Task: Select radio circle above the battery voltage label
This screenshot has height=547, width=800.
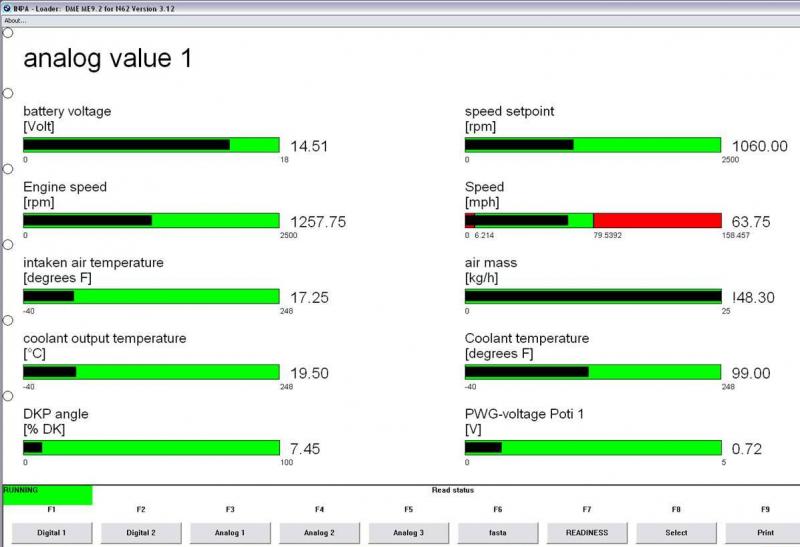Action: [8, 93]
